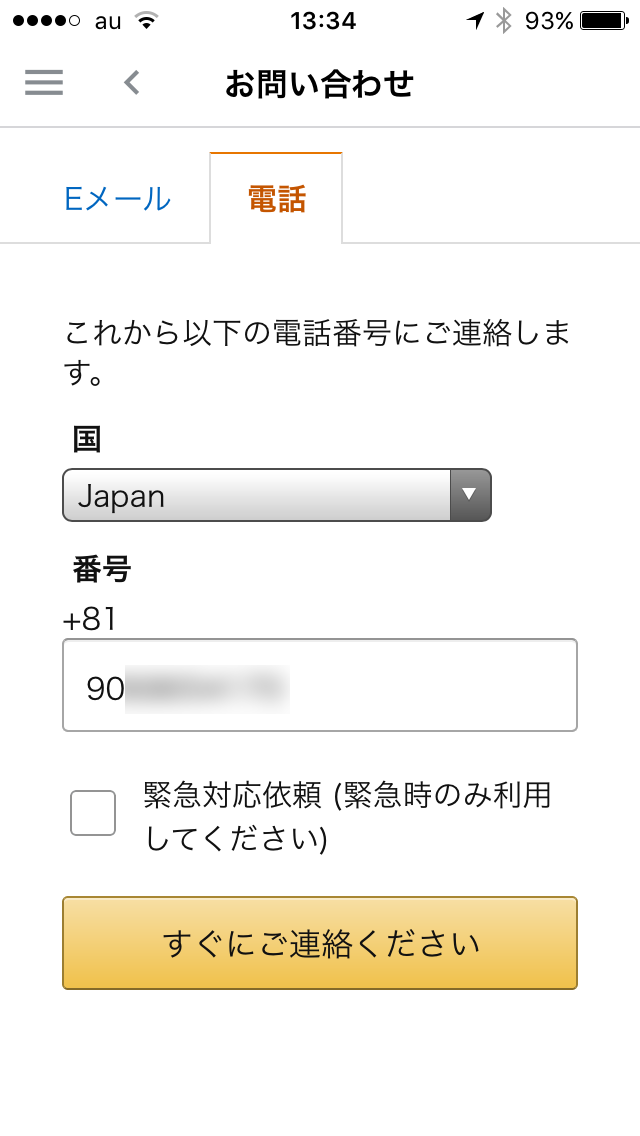The height and width of the screenshot is (1136, 640).
Task: Focus the phone number input field
Action: [320, 685]
